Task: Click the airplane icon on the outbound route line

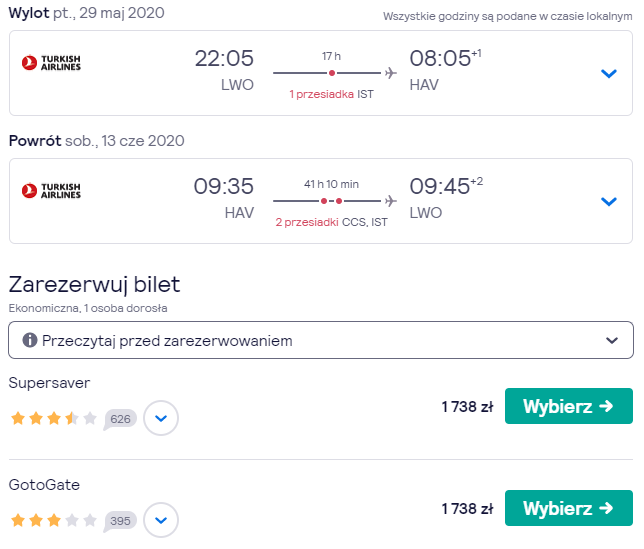Action: [x=391, y=73]
